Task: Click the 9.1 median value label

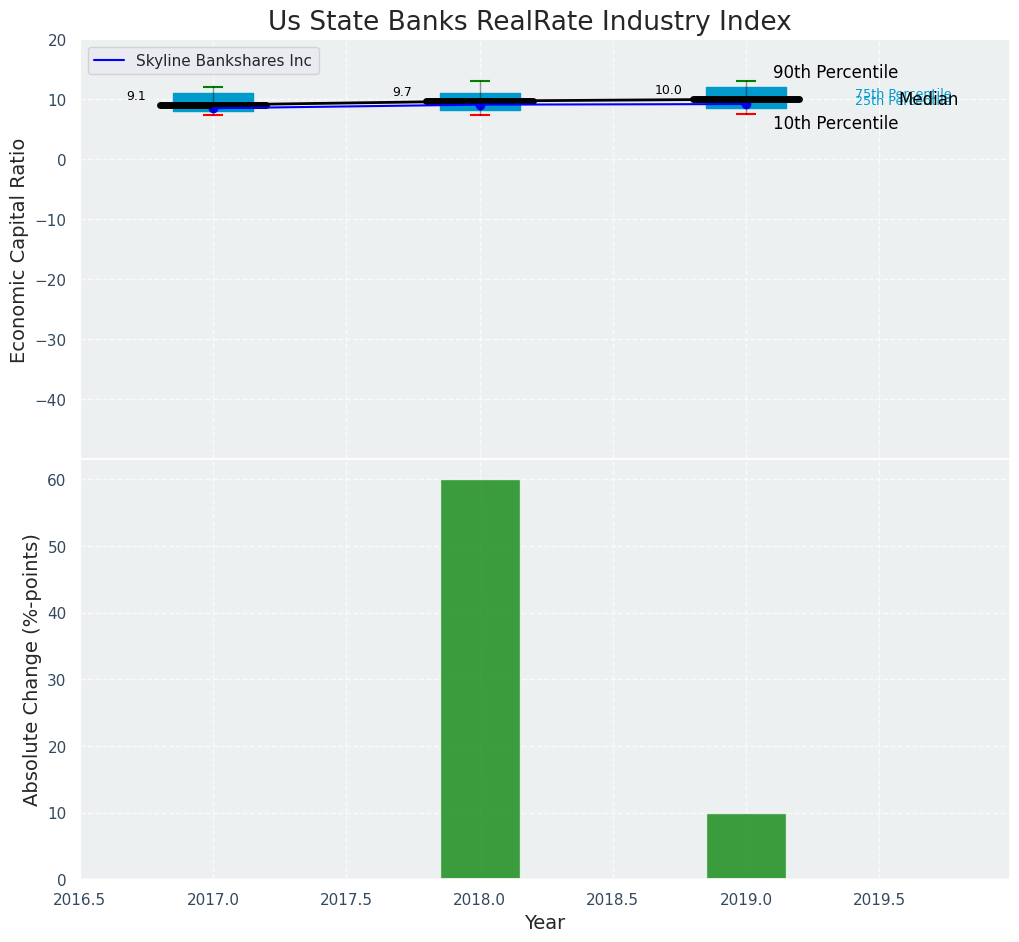Action: (136, 96)
